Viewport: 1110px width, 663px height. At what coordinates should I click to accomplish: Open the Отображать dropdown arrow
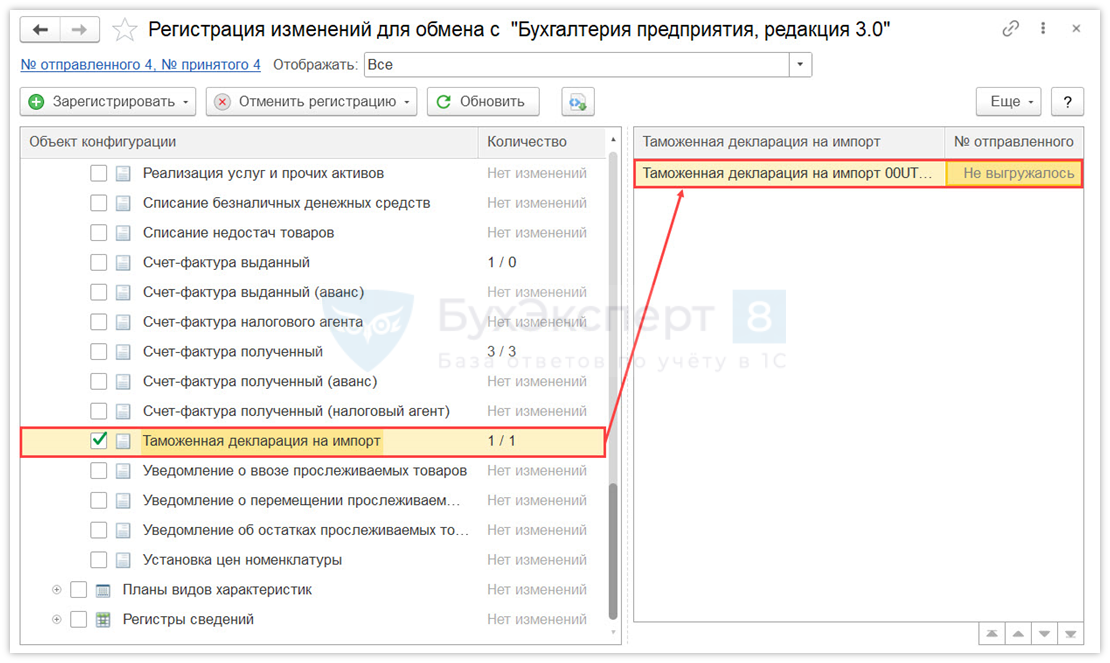[x=800, y=64]
